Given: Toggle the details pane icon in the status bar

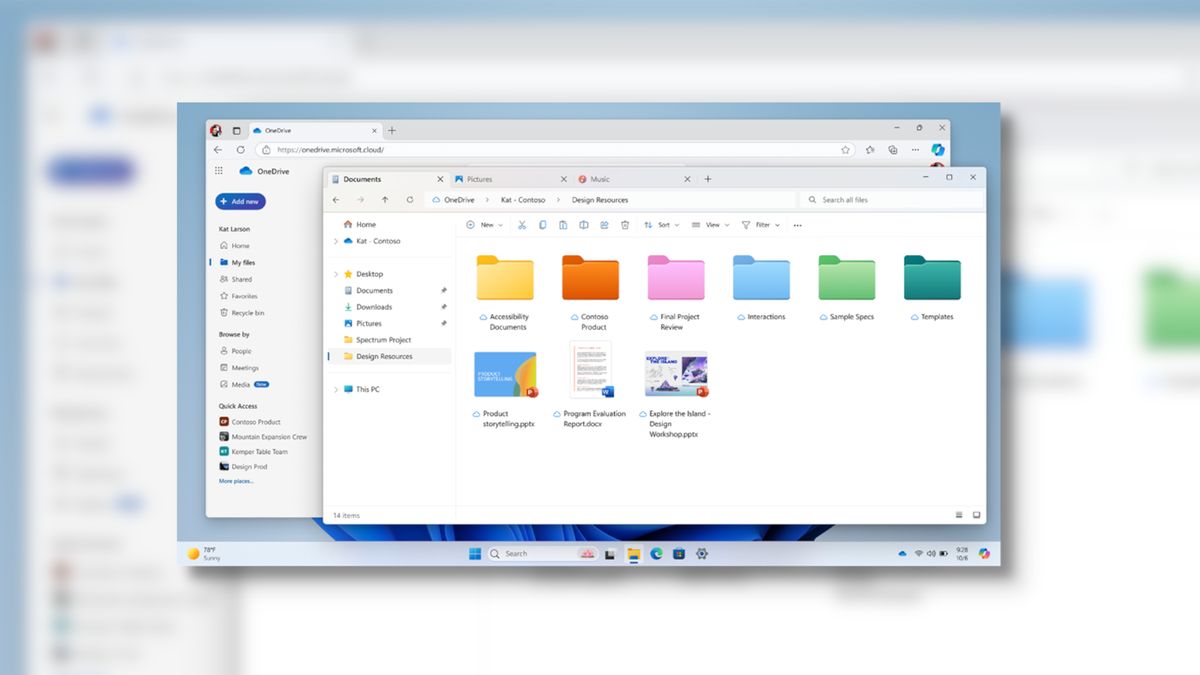Looking at the screenshot, I should click(x=976, y=514).
